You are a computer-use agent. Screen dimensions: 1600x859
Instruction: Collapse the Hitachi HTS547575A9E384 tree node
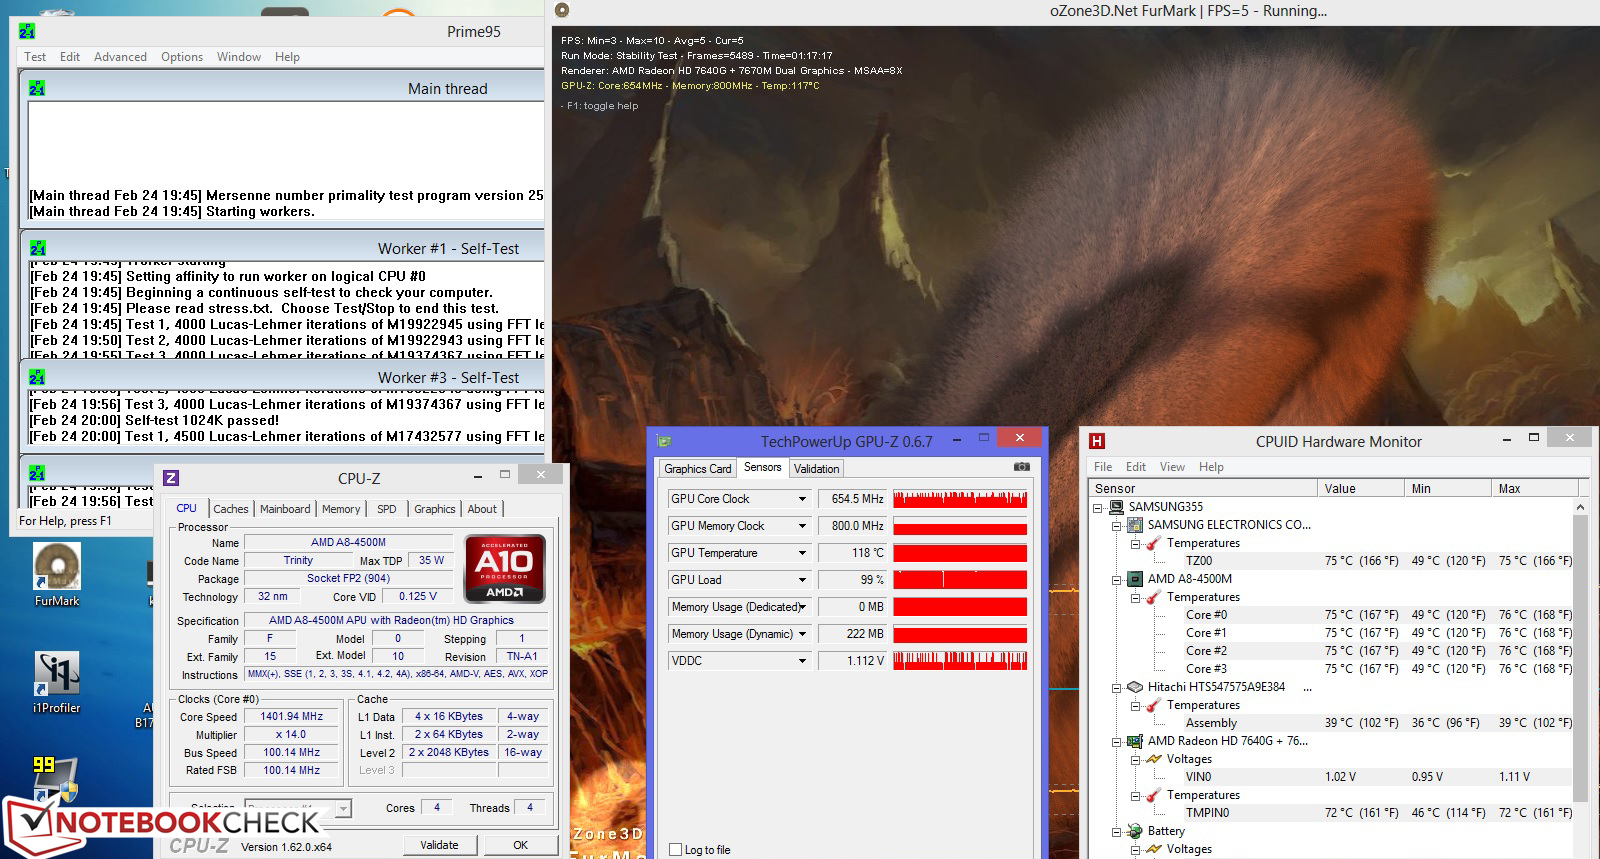[1116, 687]
